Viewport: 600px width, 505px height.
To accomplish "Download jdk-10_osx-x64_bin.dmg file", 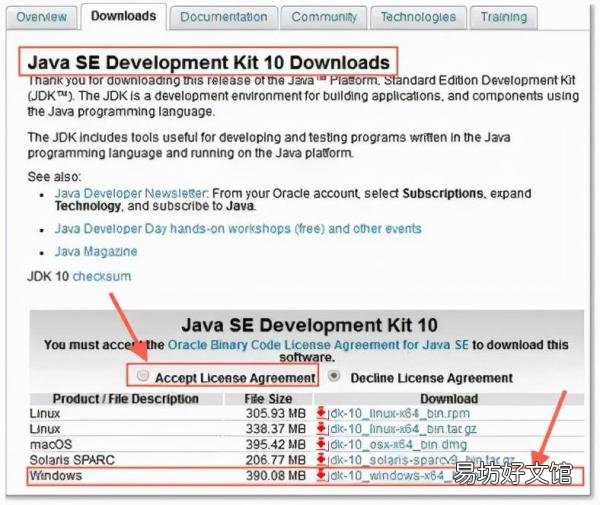I will click(x=397, y=445).
